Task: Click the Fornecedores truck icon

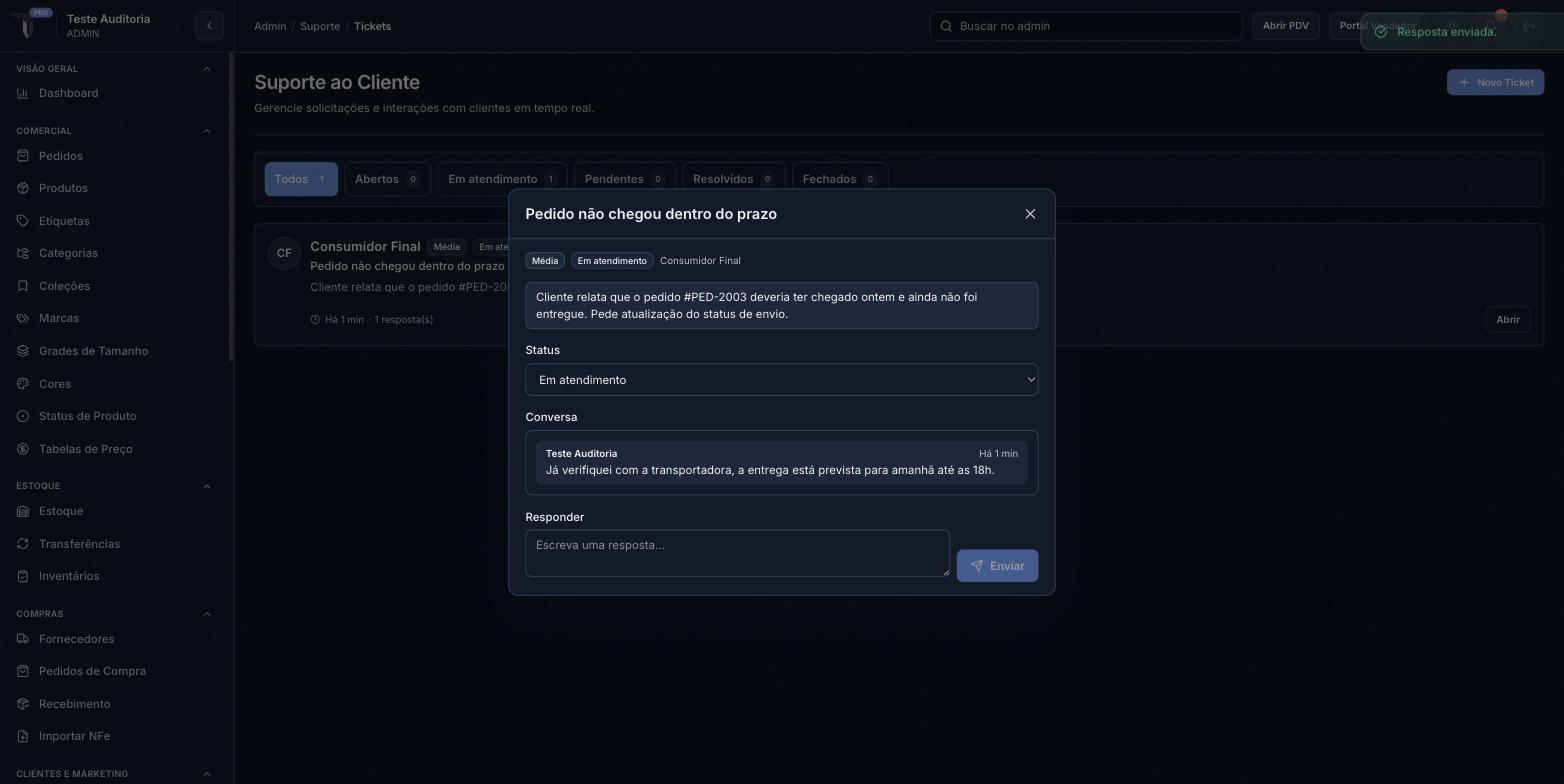Action: (23, 639)
